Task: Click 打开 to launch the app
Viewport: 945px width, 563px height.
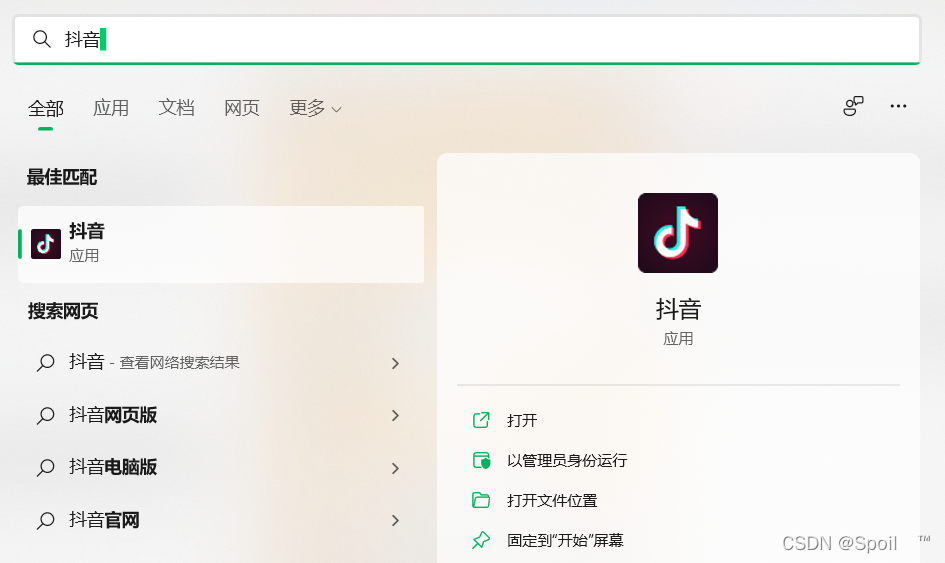Action: click(522, 420)
